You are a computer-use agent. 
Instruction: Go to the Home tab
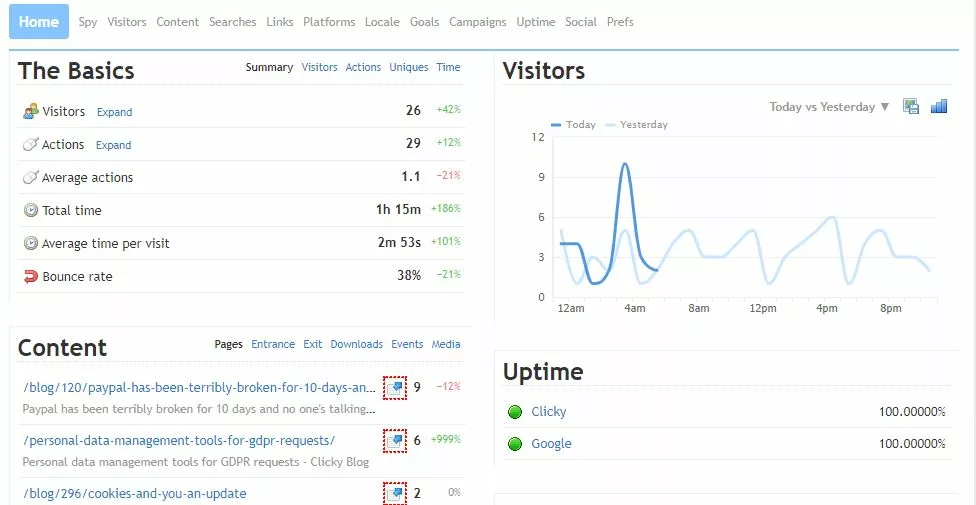39,22
